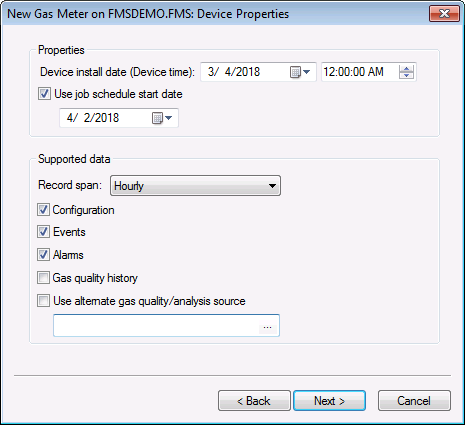Uncheck Use job schedule start date
This screenshot has width=465, height=425.
pyautogui.click(x=44, y=94)
